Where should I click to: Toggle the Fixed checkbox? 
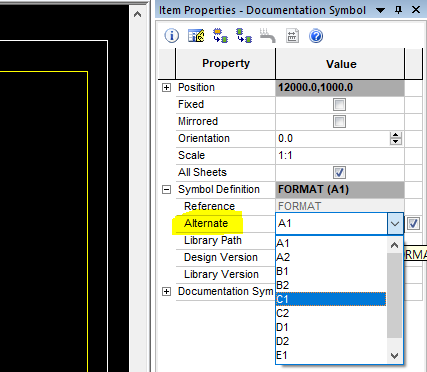339,105
